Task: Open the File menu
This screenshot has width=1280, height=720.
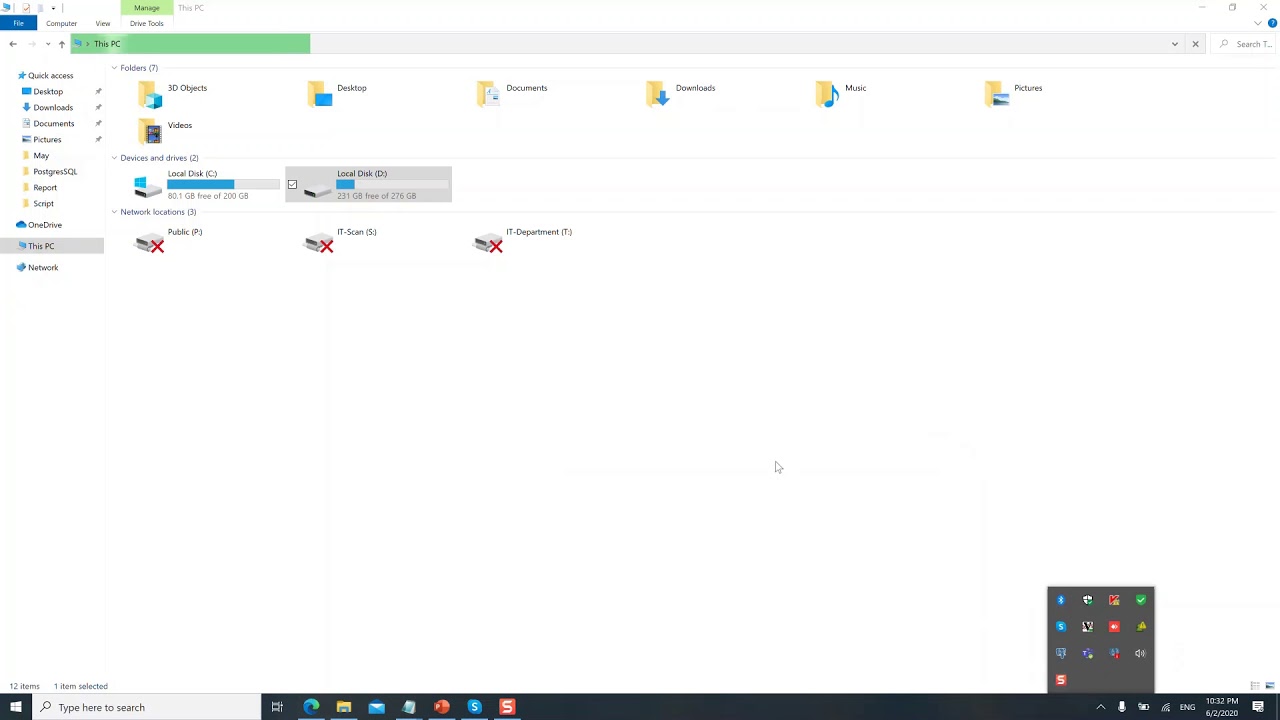Action: click(18, 23)
